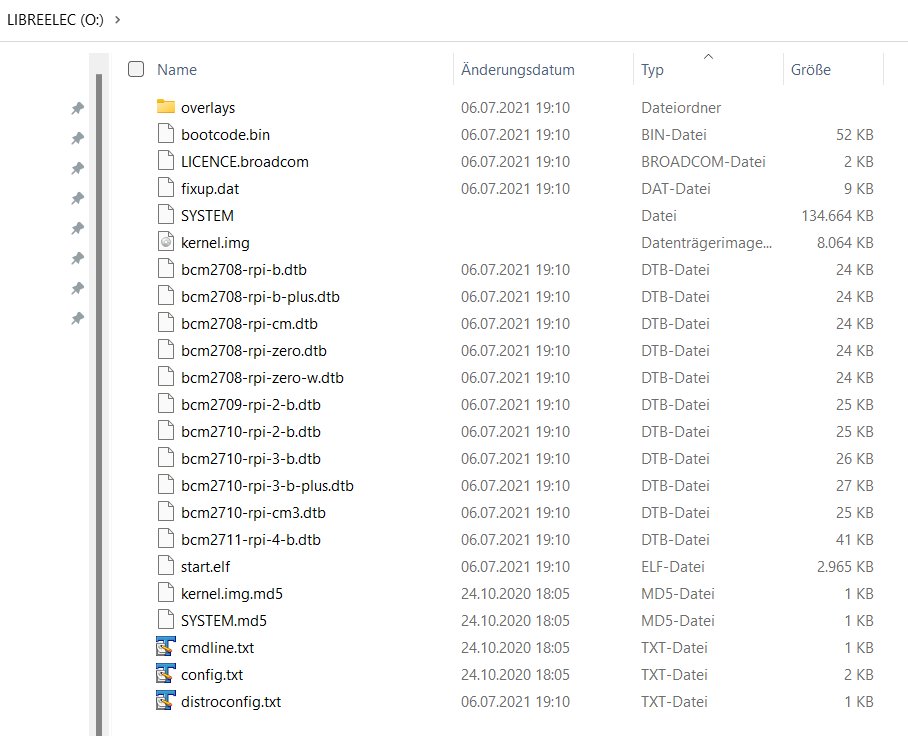Select the file name bcm2711-rpi-4-b.dtb
Screen dimensions: 908x736
251,540
